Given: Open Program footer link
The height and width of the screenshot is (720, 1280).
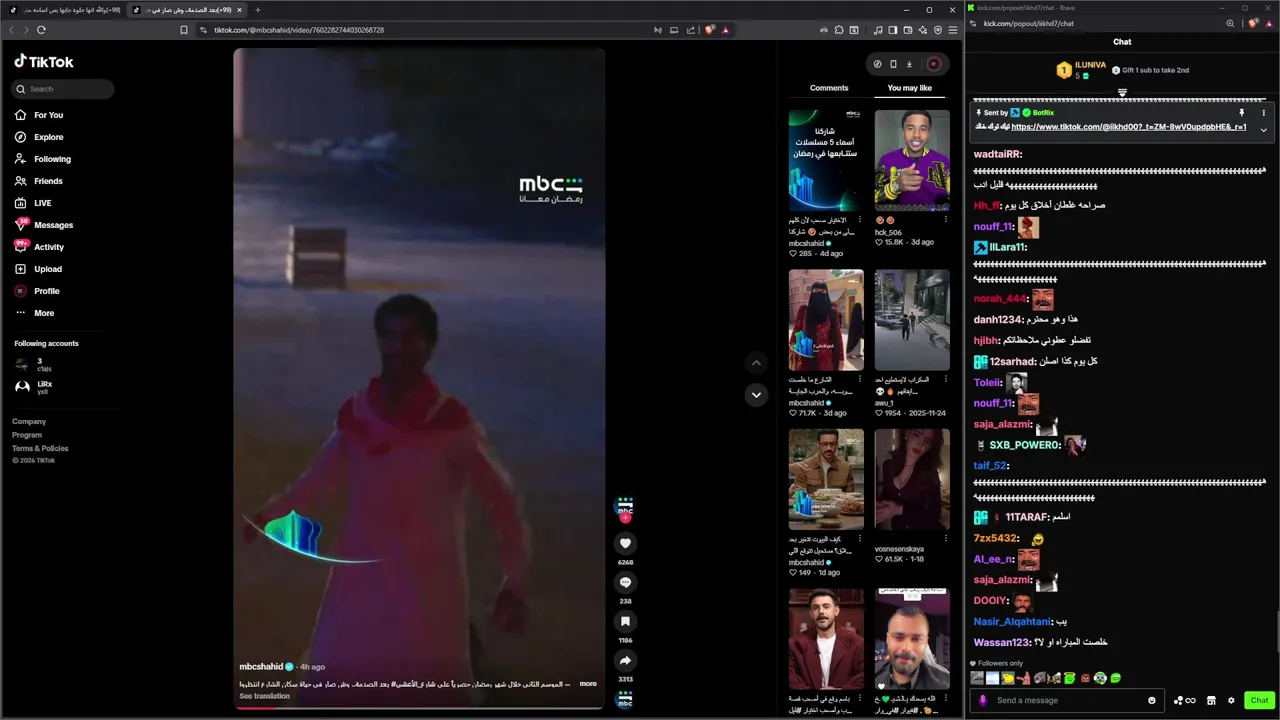Looking at the screenshot, I should [27, 435].
